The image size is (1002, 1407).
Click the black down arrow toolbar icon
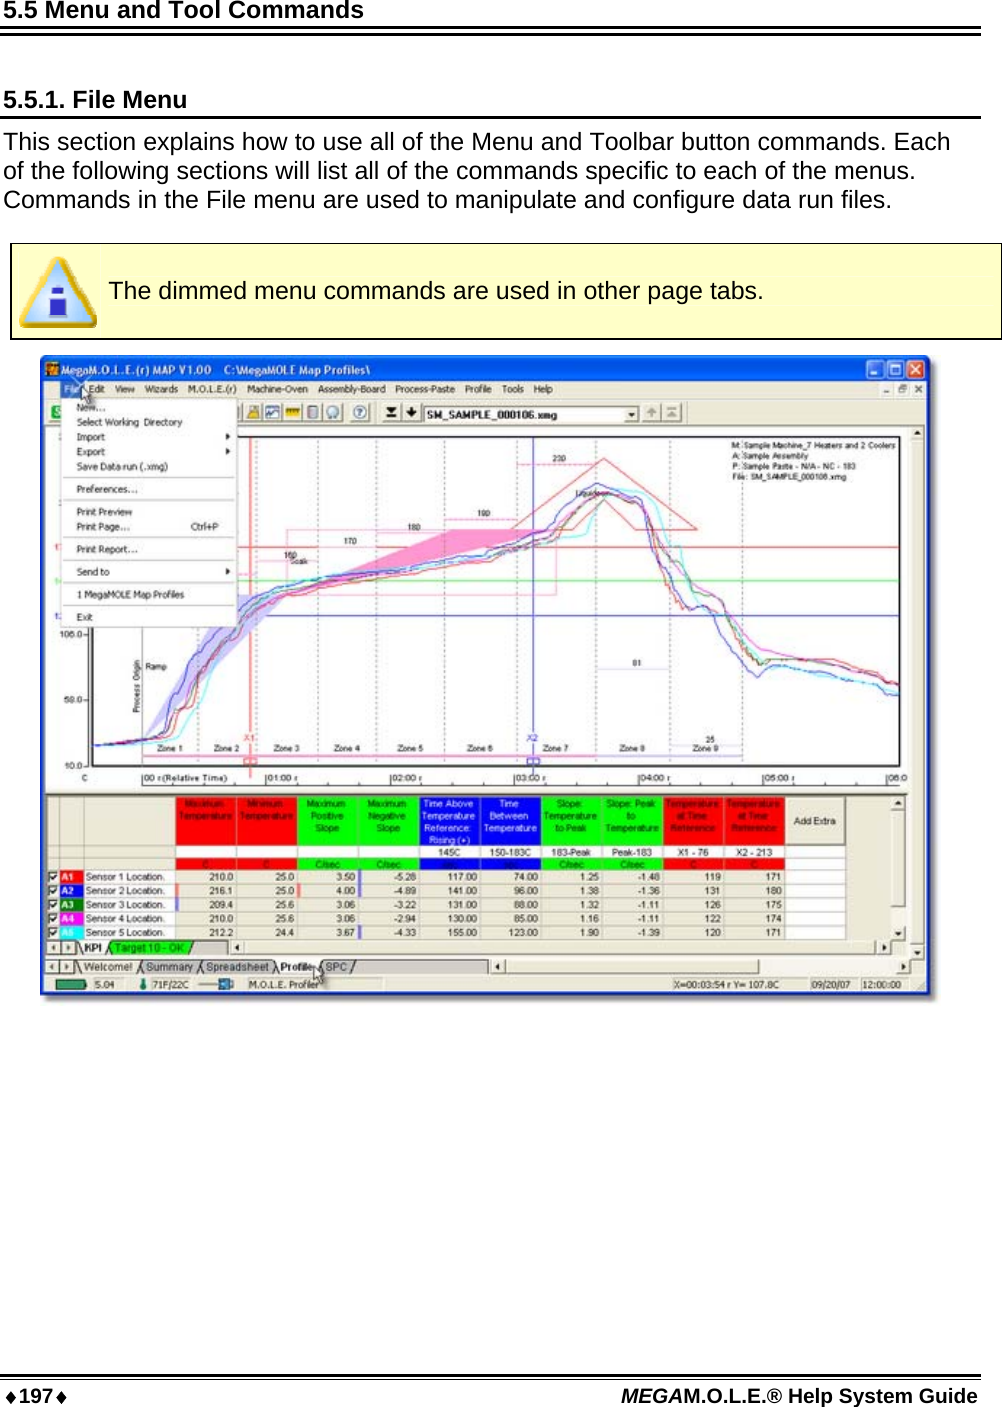point(411,412)
